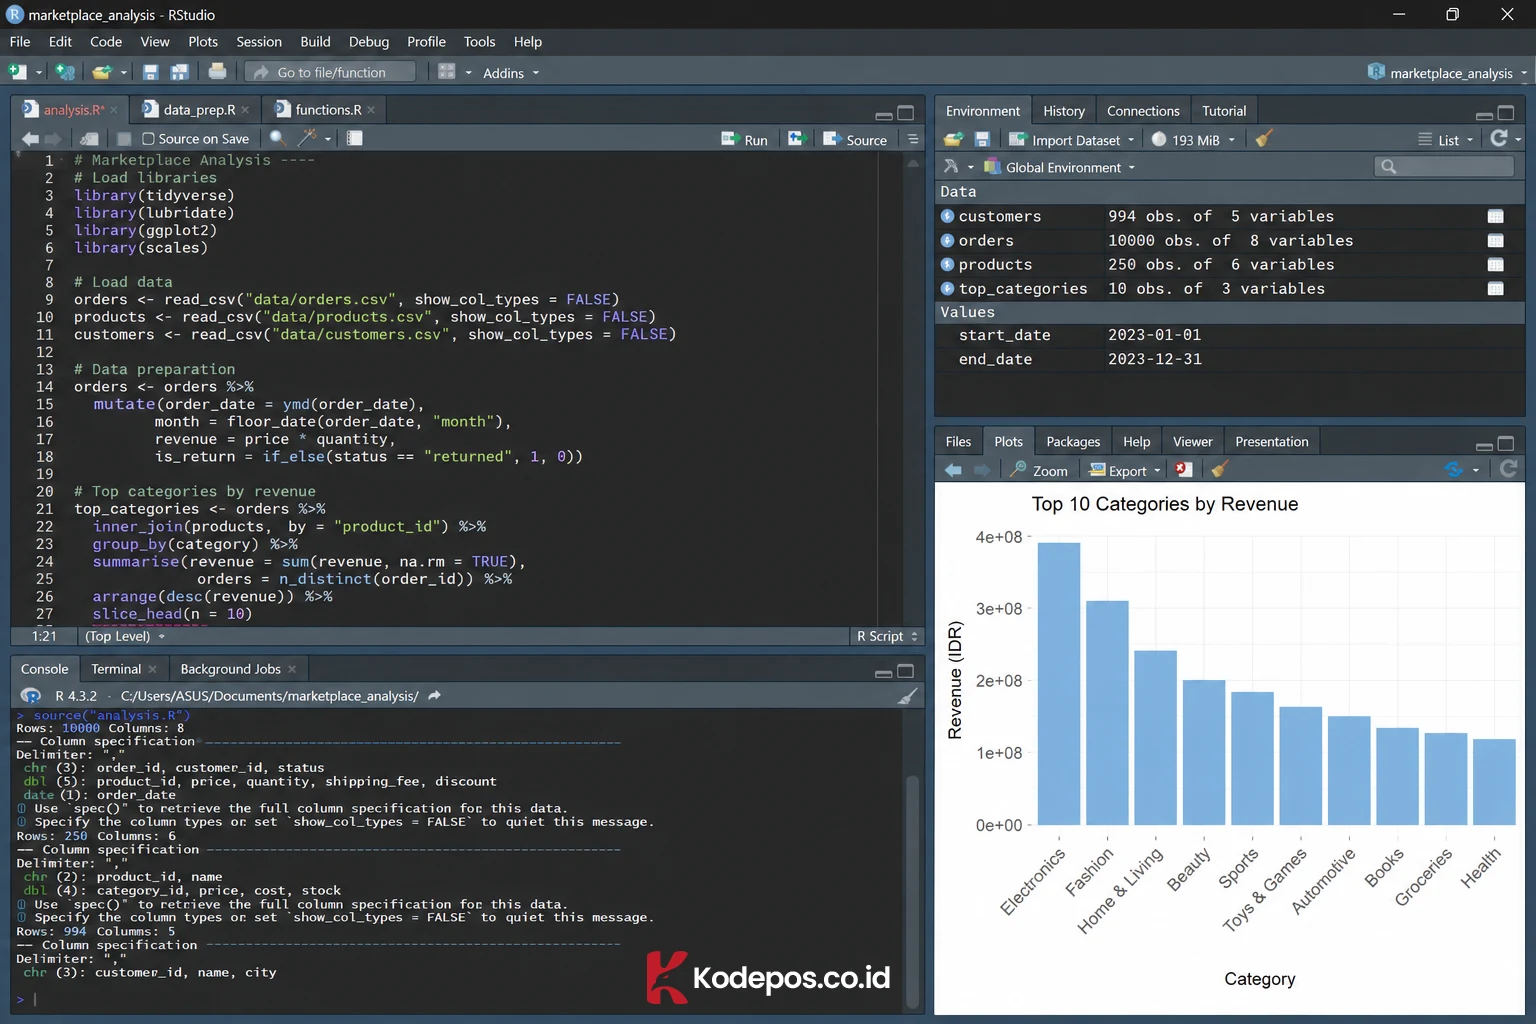
Task: View the customers data frame table icon
Action: point(1495,216)
